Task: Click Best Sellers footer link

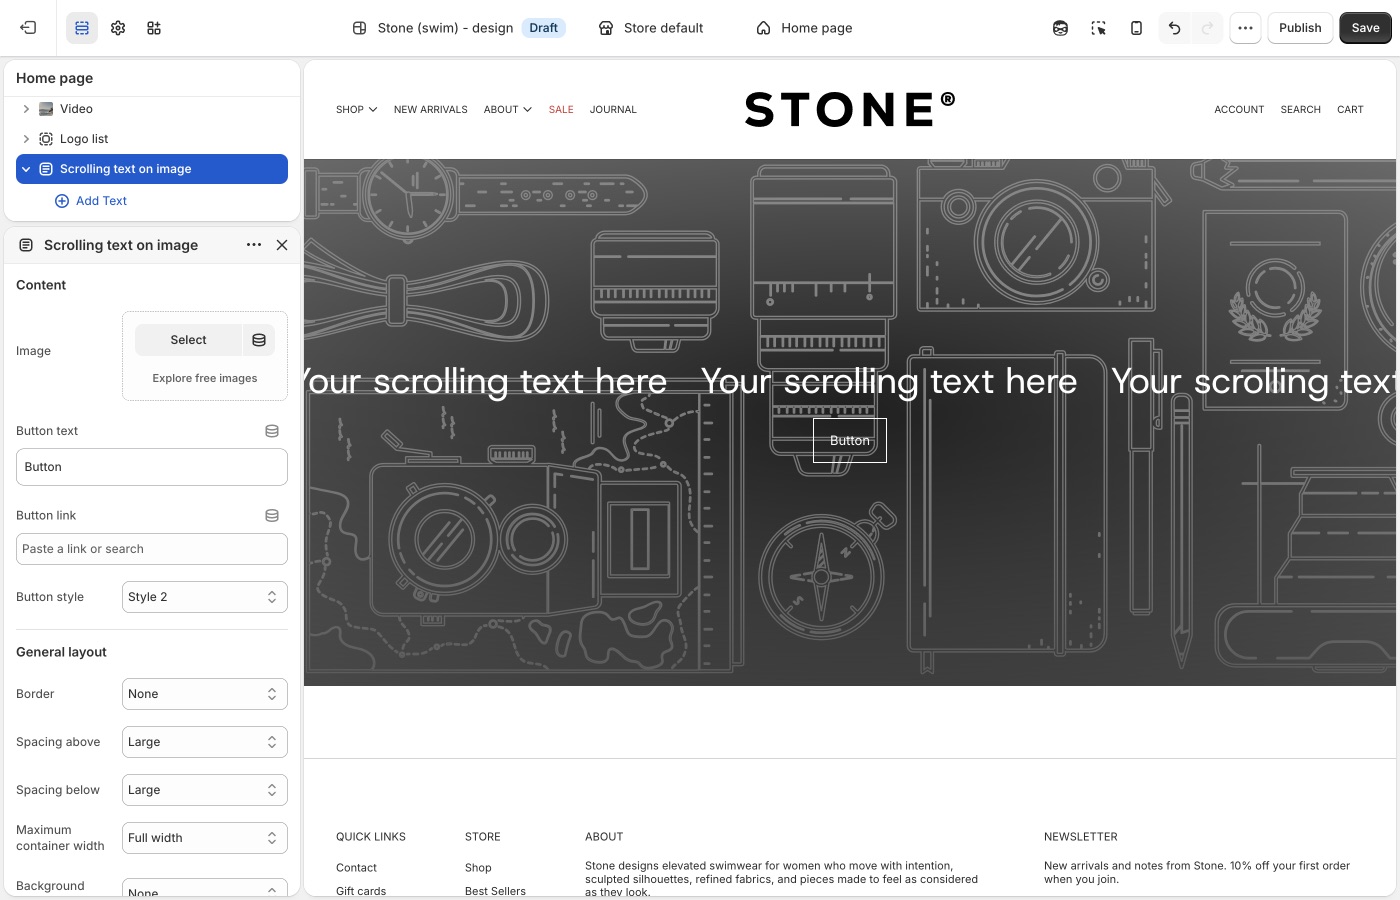Action: click(495, 890)
